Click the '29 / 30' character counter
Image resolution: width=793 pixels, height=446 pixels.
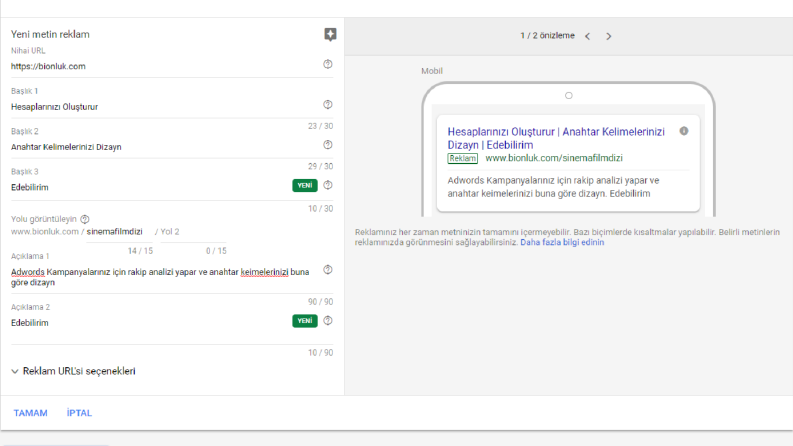[x=321, y=166]
